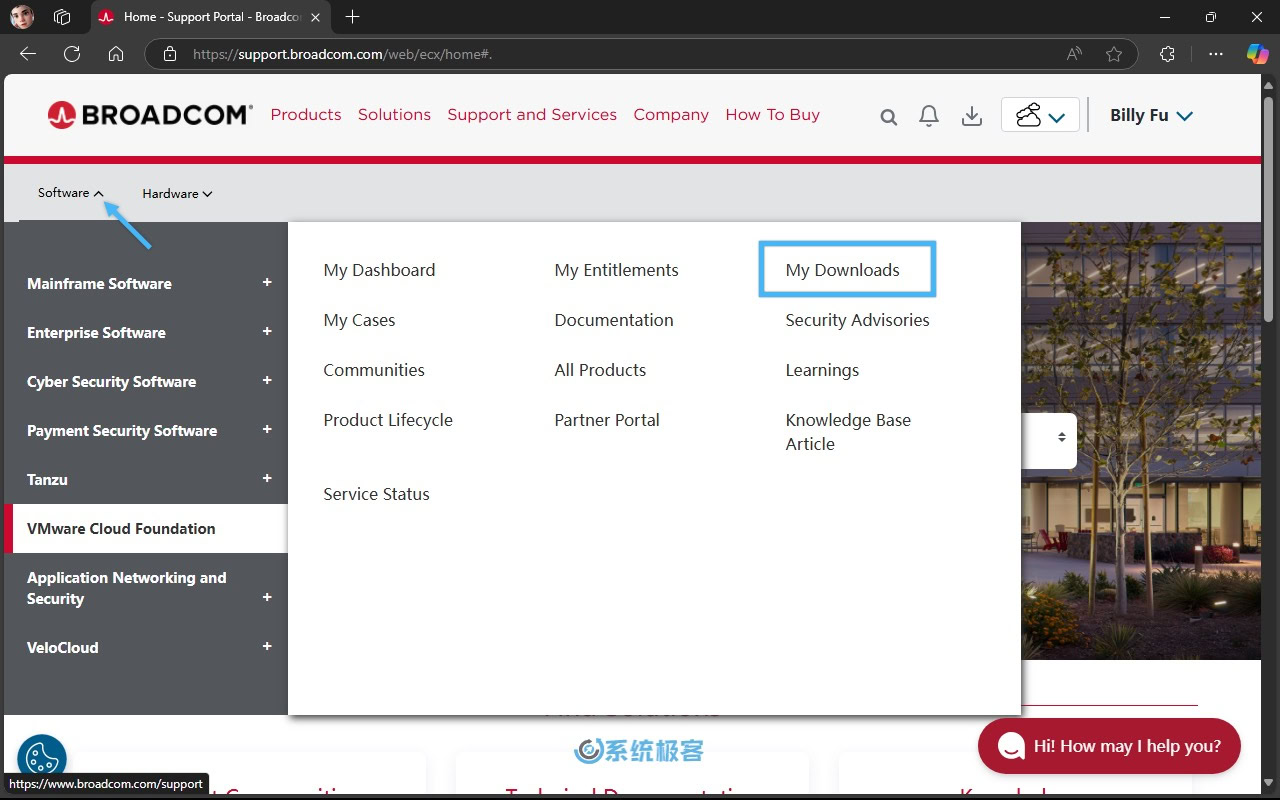This screenshot has width=1280, height=800.
Task: Open Product Lifecycle link
Action: (388, 420)
